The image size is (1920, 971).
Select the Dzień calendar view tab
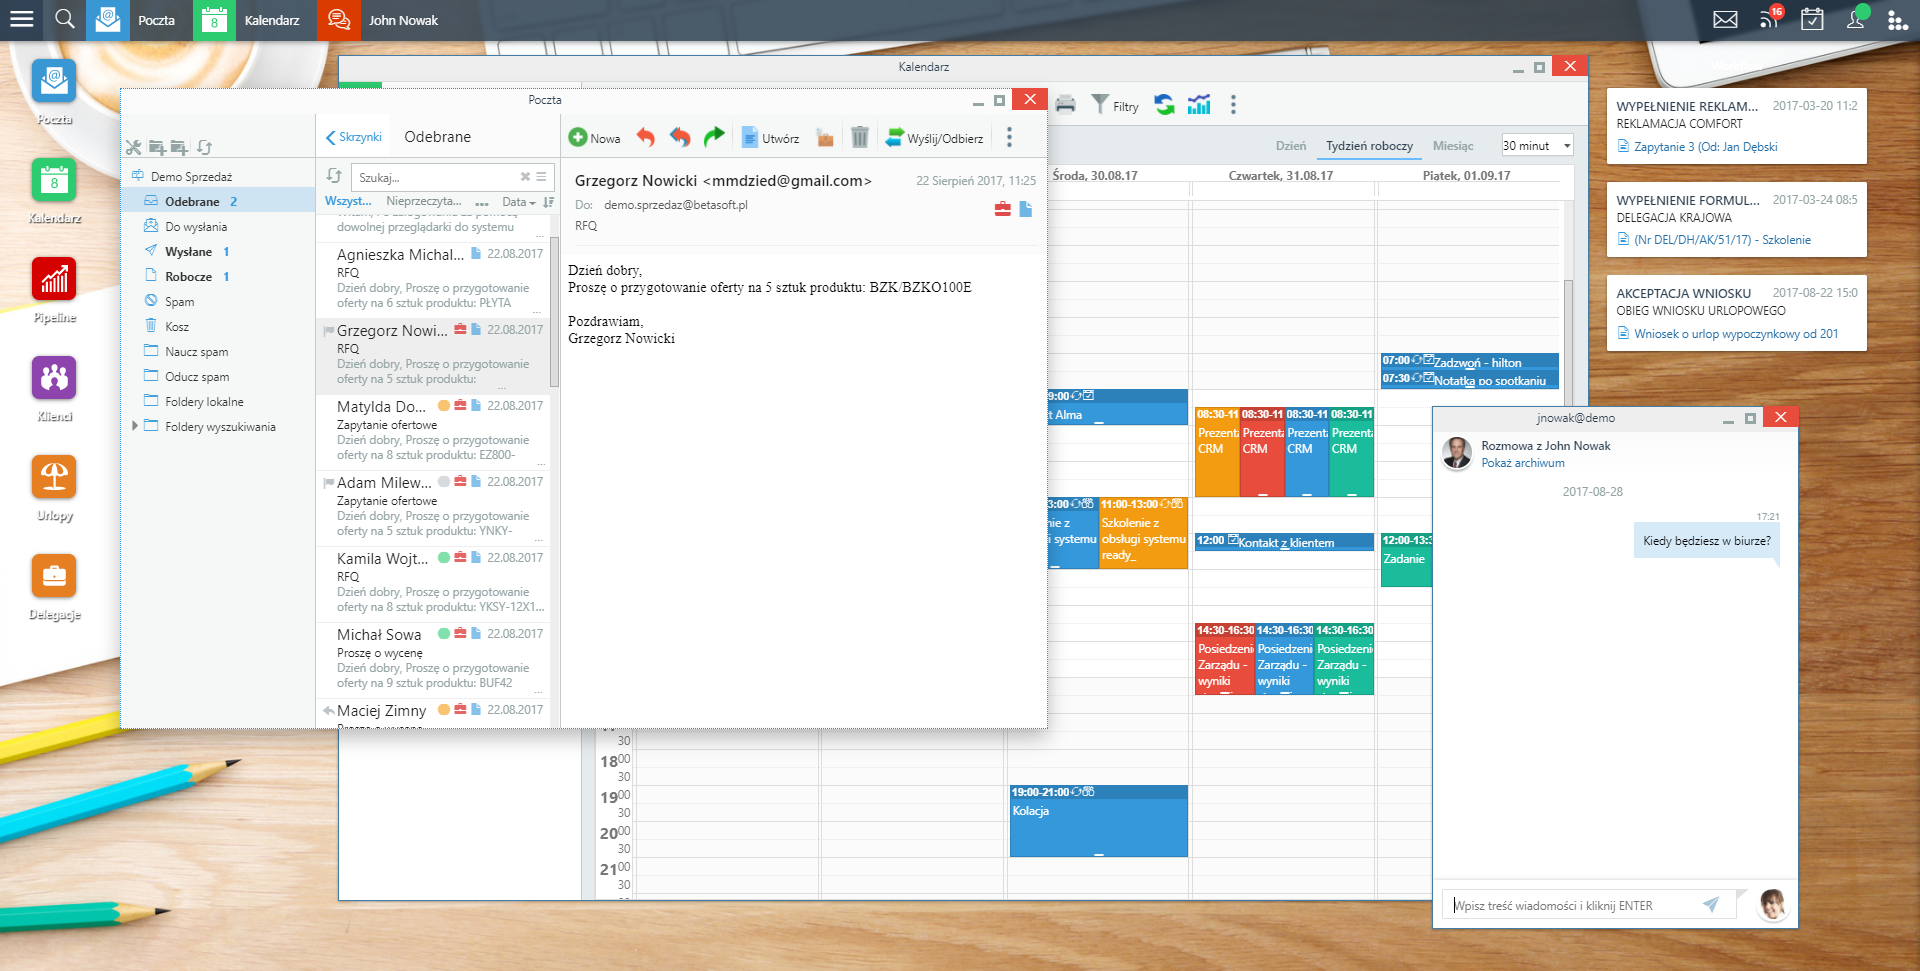point(1291,146)
